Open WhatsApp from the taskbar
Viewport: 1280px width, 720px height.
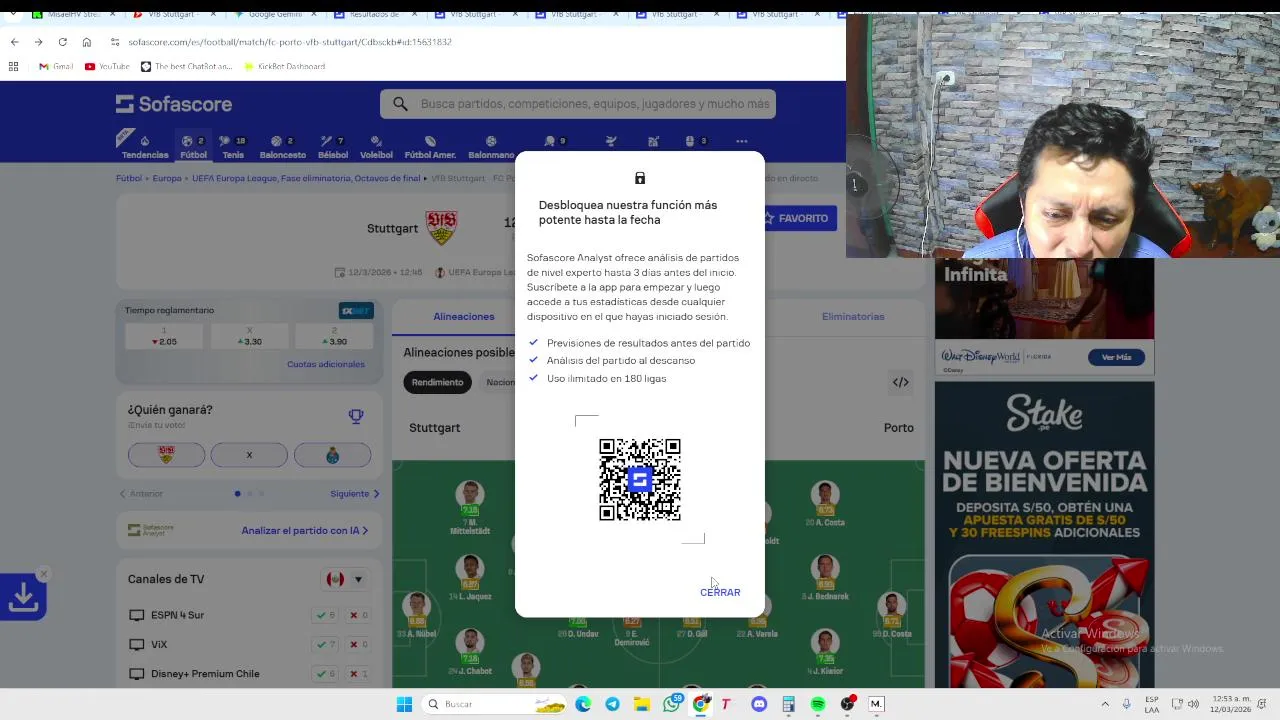click(672, 704)
